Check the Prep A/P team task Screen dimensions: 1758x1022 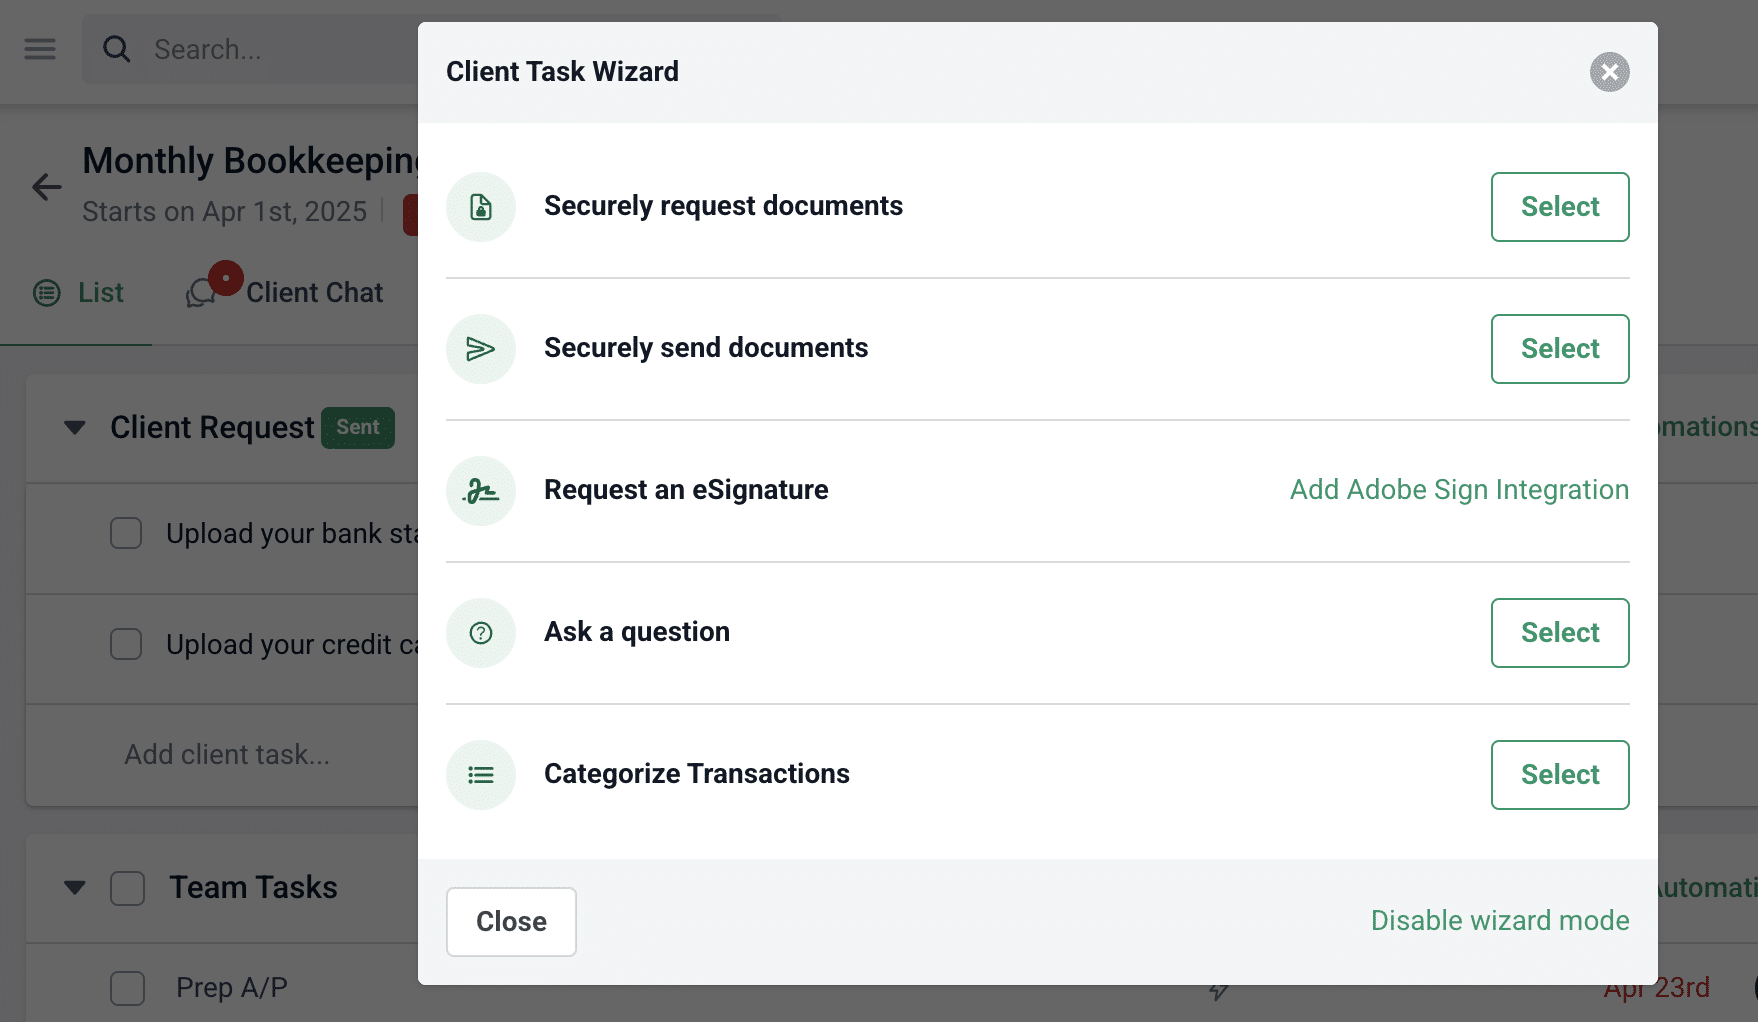point(127,987)
